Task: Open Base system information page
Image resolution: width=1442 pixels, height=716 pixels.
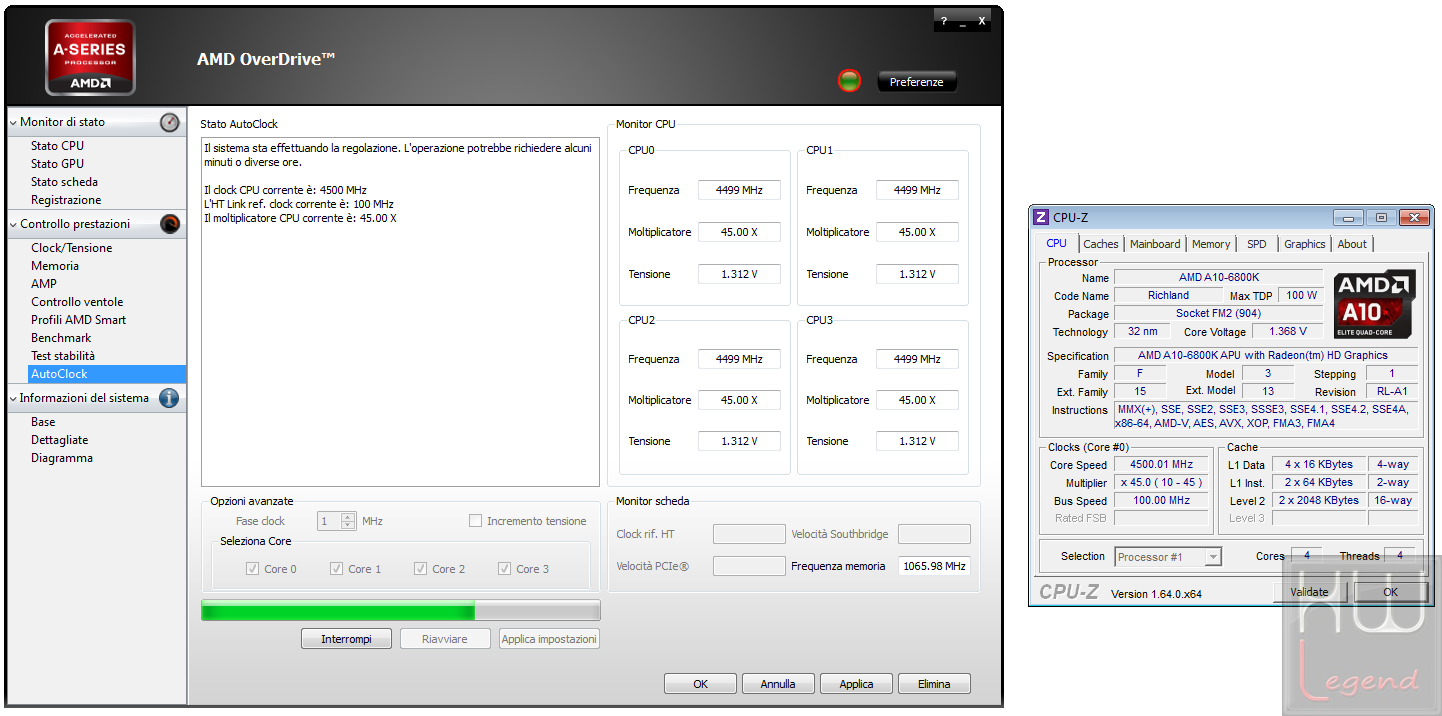Action: point(43,422)
